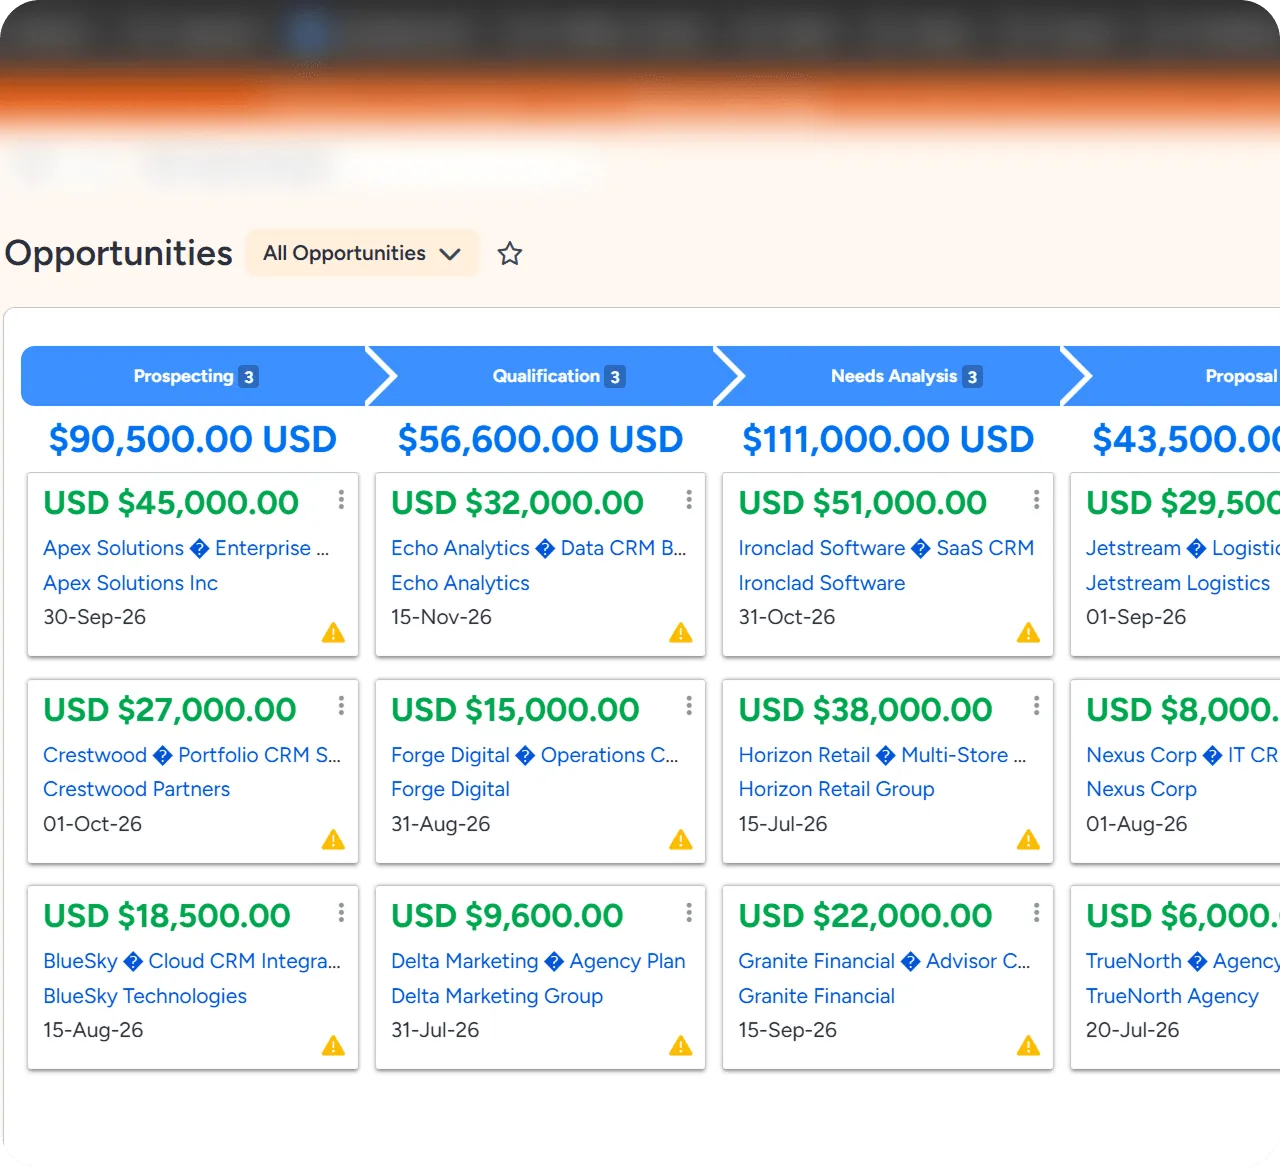1280x1168 pixels.
Task: Open the Jetstream Logistics account link
Action: [x=1178, y=583]
